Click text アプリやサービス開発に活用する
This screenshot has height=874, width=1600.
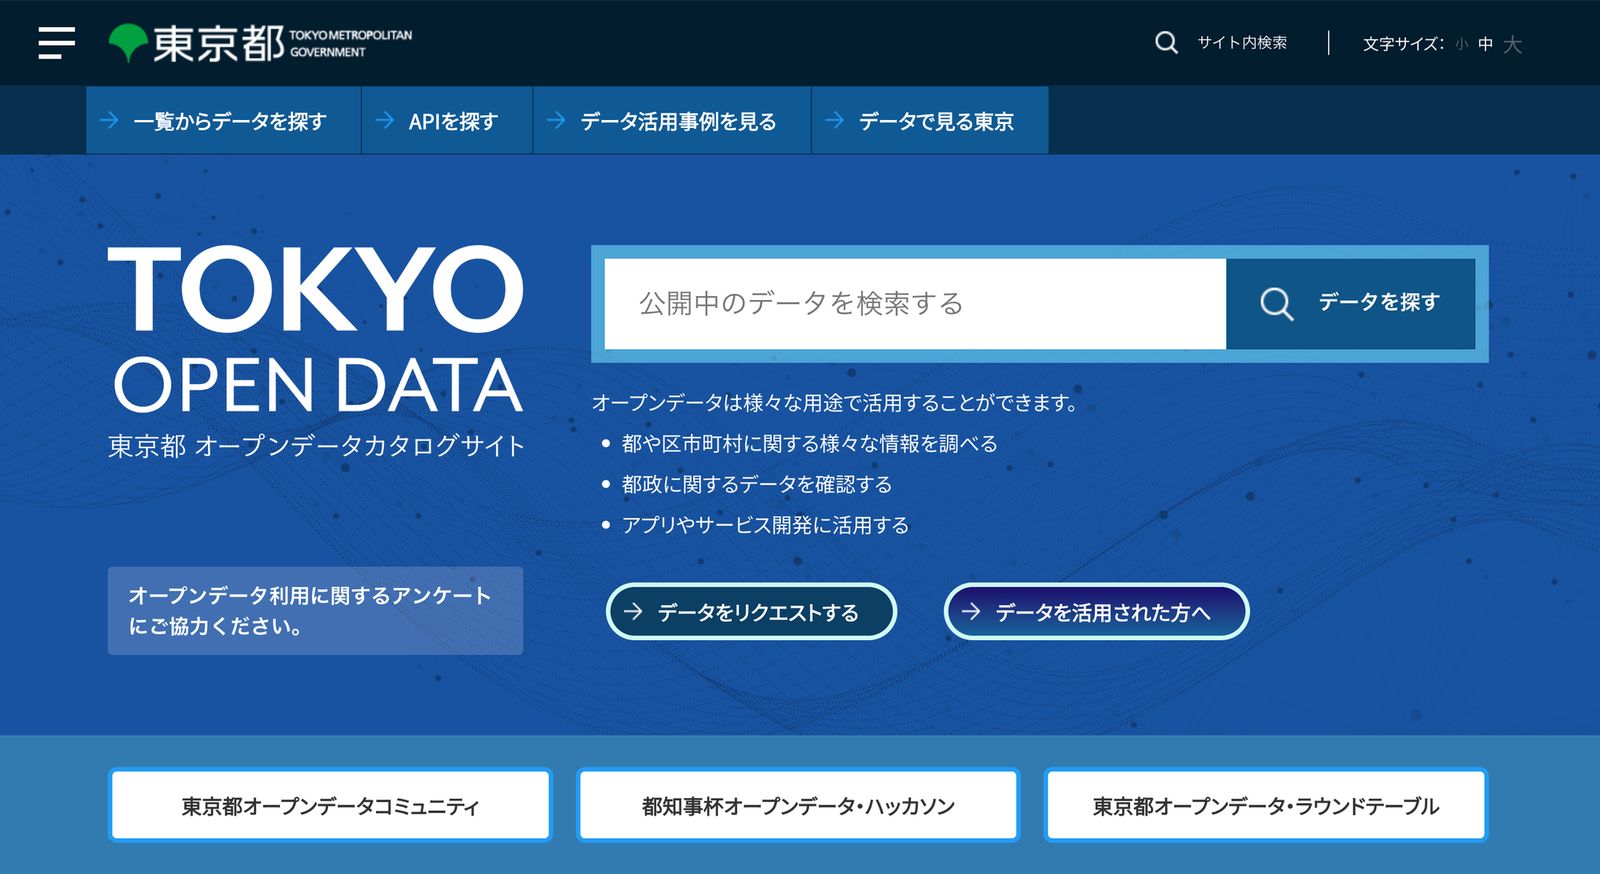(x=766, y=525)
